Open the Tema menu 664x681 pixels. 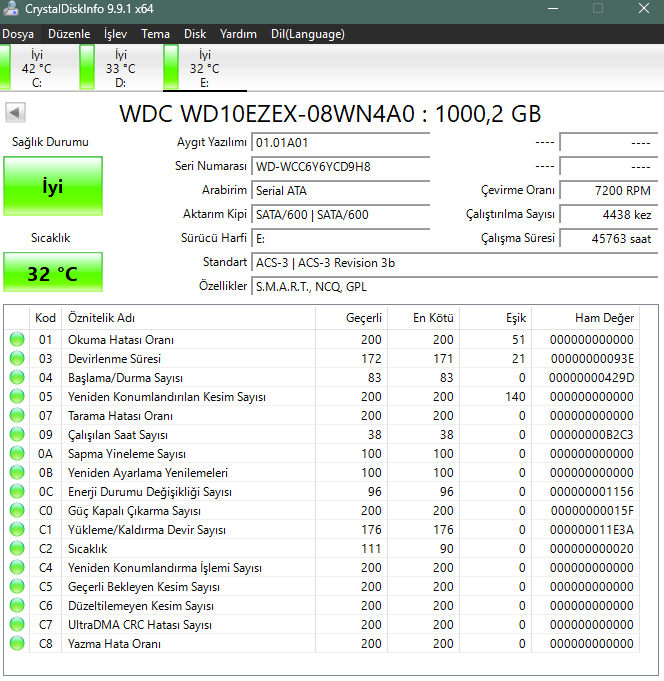coord(155,34)
